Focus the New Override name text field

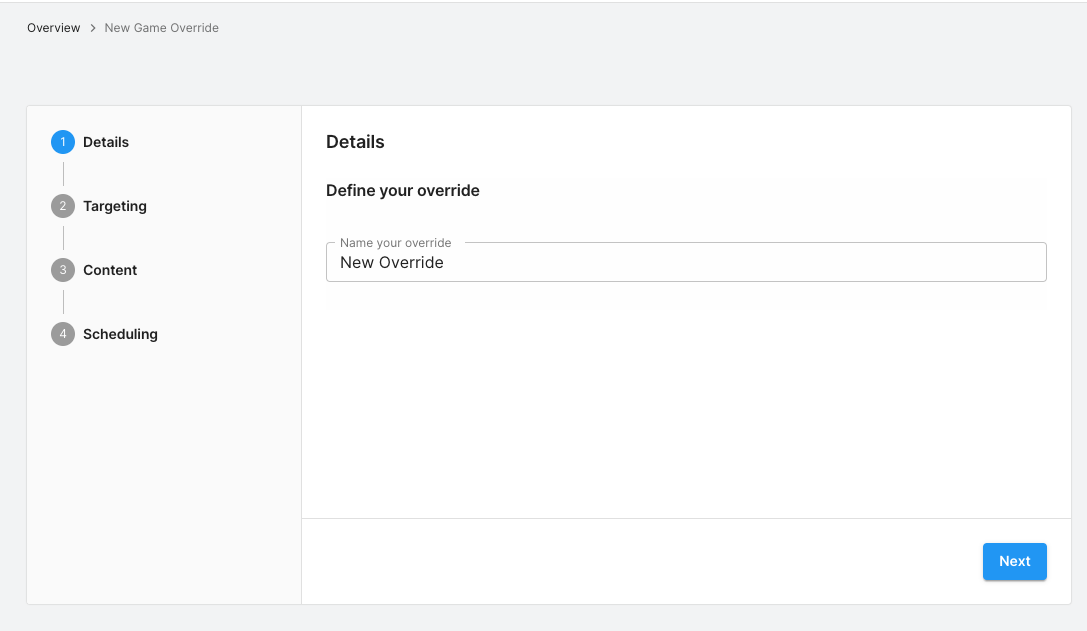pos(686,263)
